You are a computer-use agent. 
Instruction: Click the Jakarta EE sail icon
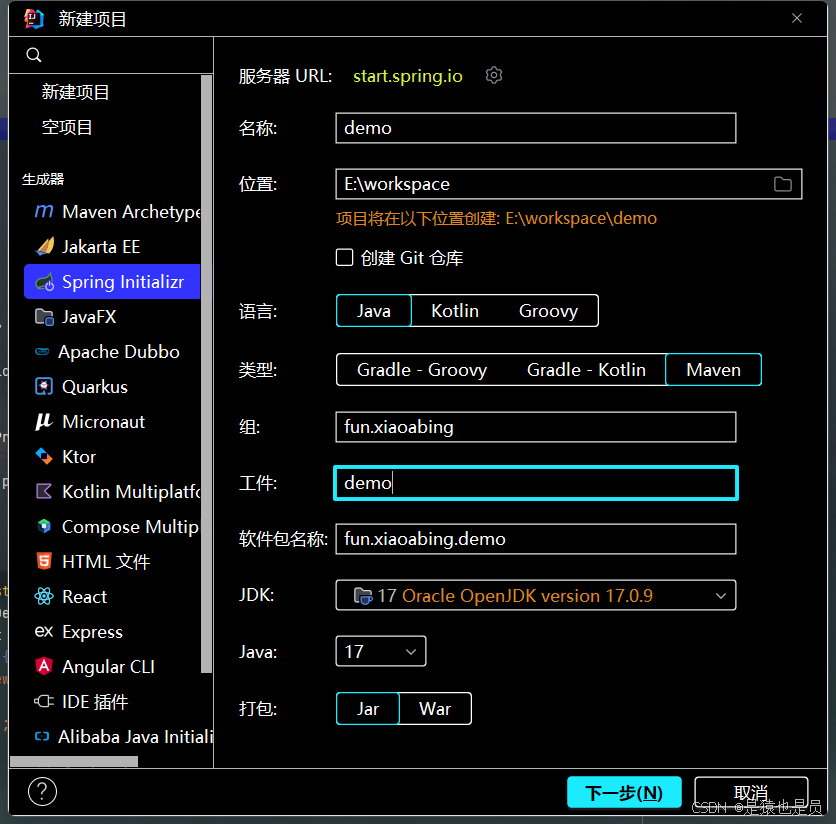pos(45,246)
